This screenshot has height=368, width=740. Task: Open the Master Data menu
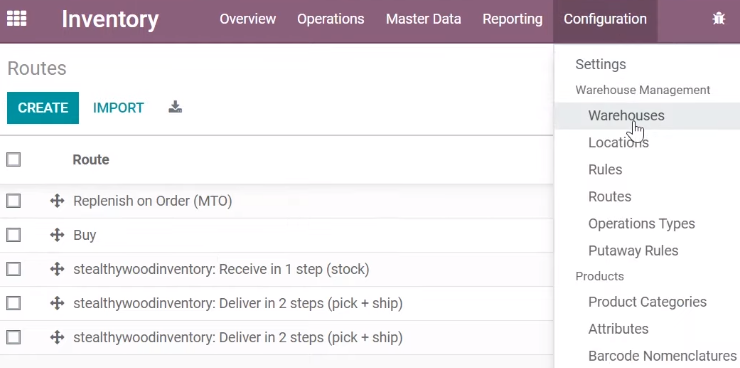(423, 19)
